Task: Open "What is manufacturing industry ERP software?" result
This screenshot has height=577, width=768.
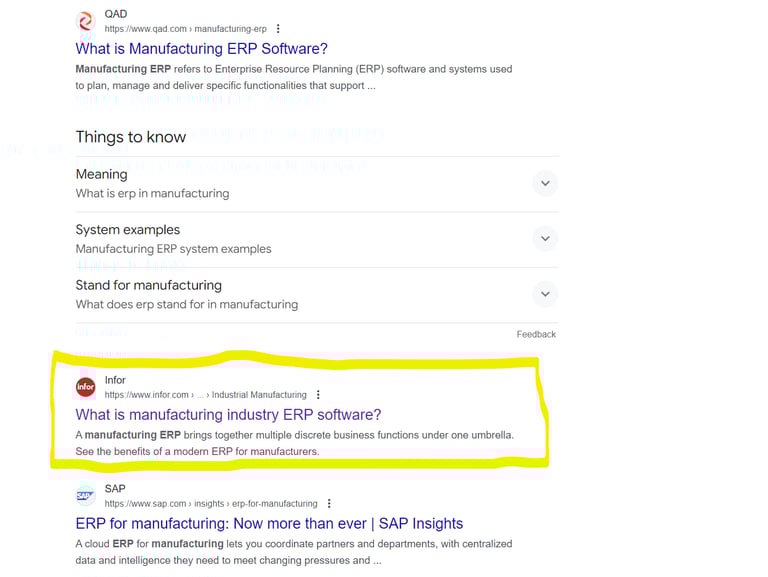Action: [x=228, y=415]
